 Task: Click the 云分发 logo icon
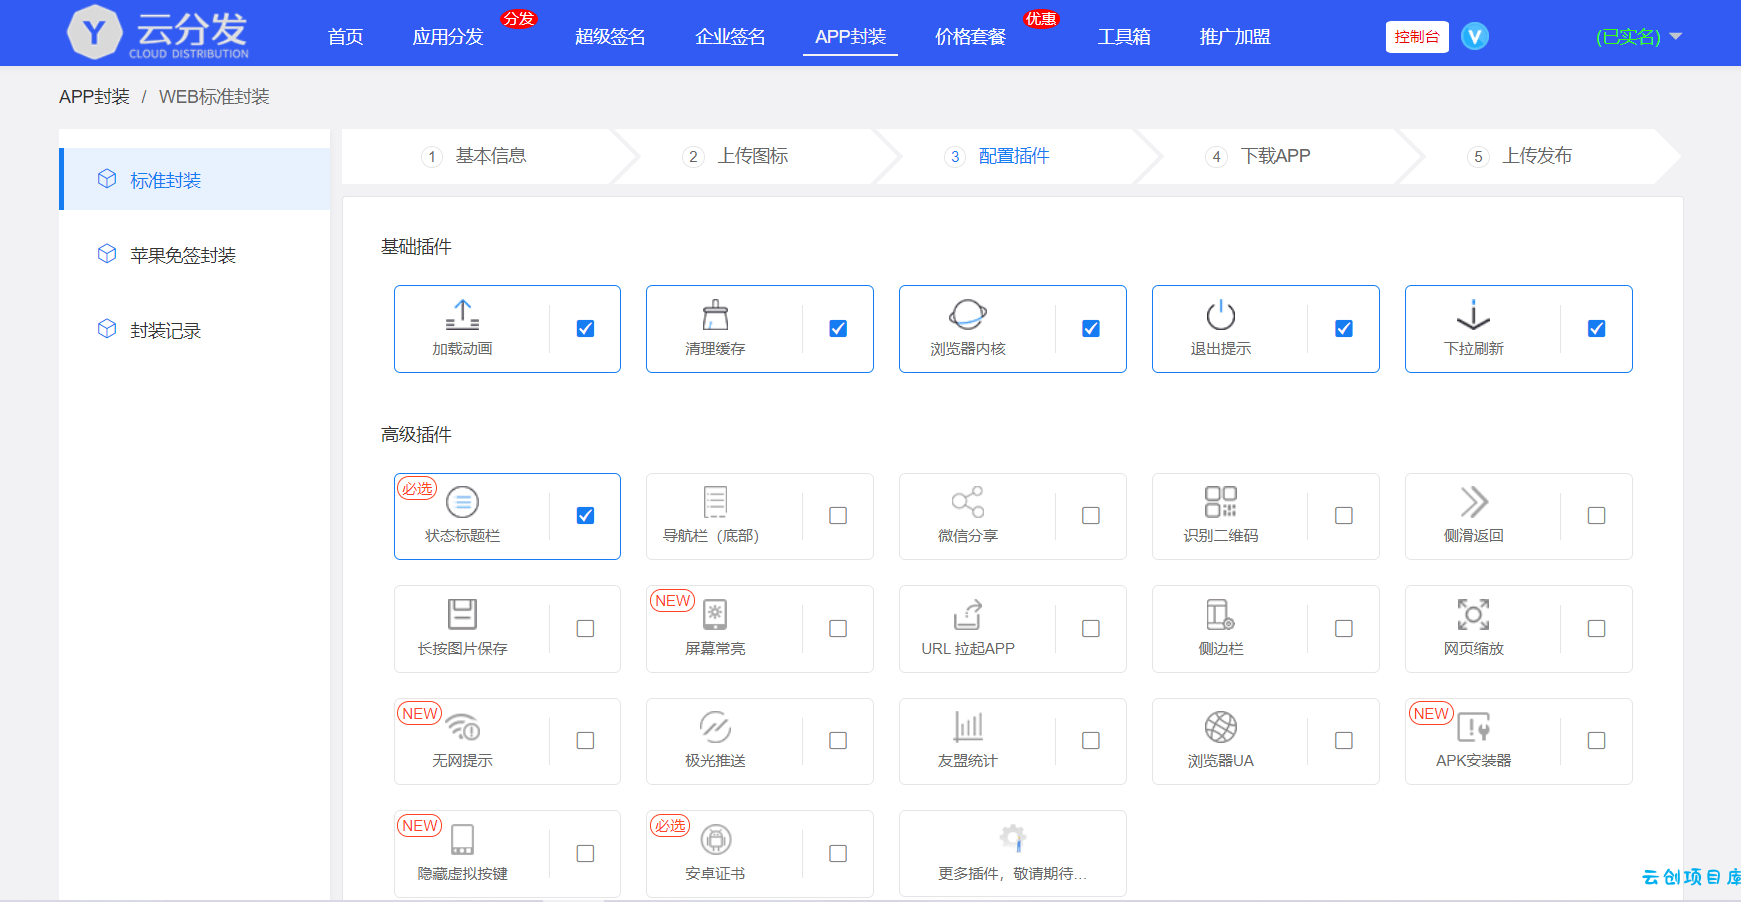coord(94,32)
